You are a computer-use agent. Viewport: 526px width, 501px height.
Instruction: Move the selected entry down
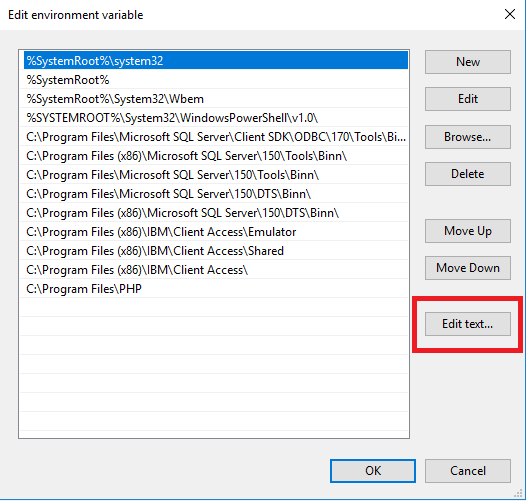(x=468, y=268)
